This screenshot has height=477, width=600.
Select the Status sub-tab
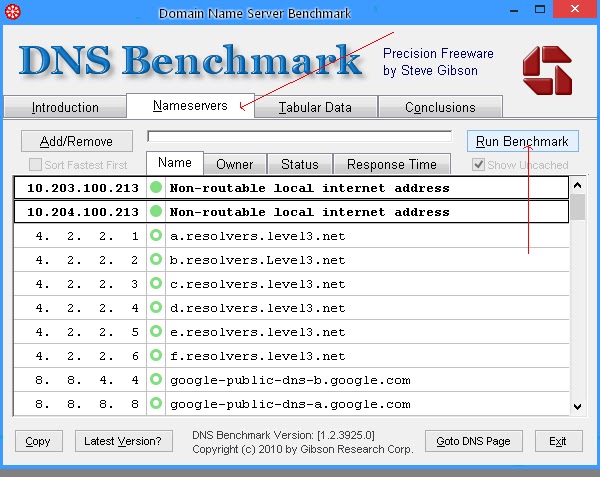click(x=300, y=164)
